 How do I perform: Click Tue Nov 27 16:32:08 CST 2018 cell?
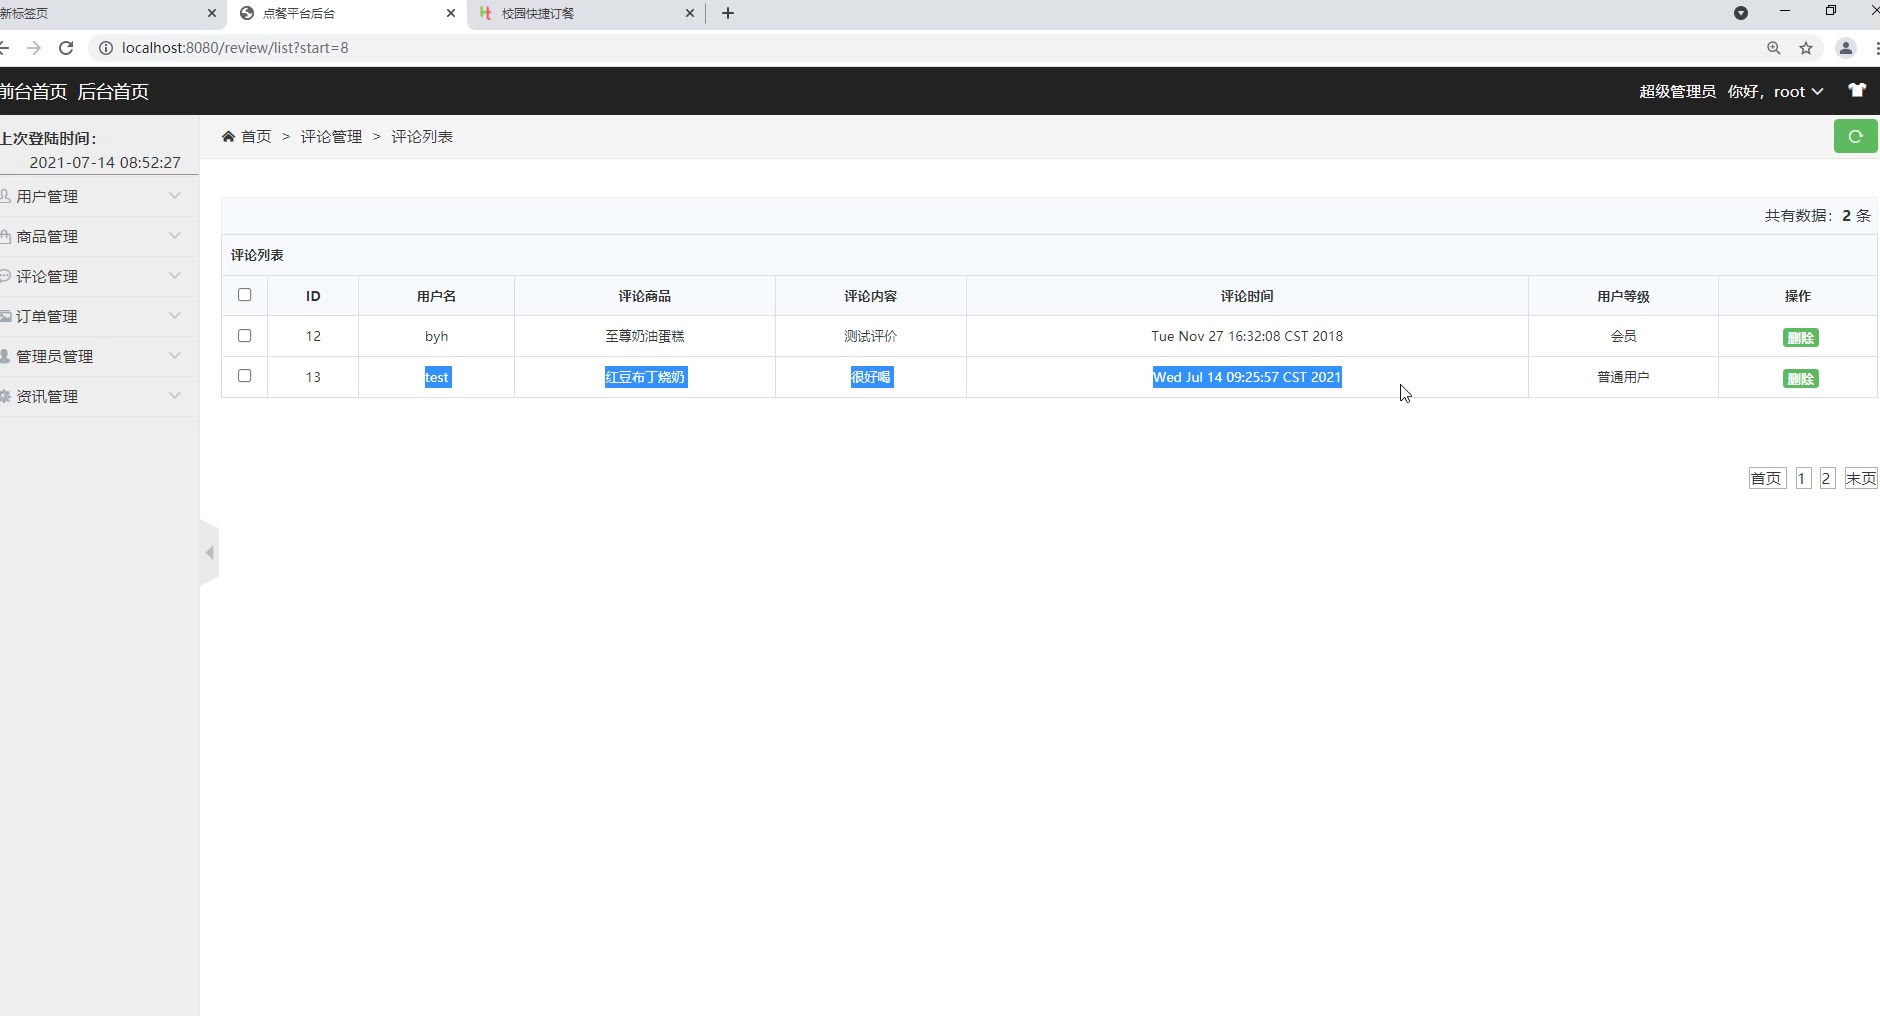pos(1247,336)
